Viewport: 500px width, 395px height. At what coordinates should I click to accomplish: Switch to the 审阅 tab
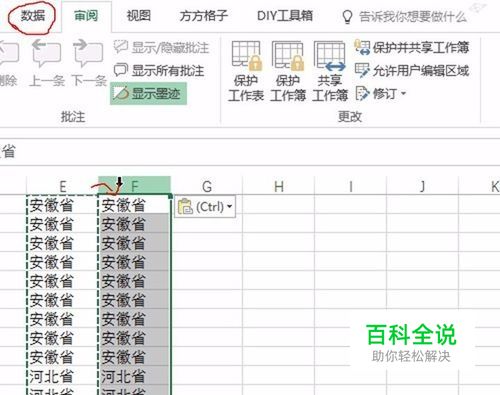pyautogui.click(x=86, y=16)
